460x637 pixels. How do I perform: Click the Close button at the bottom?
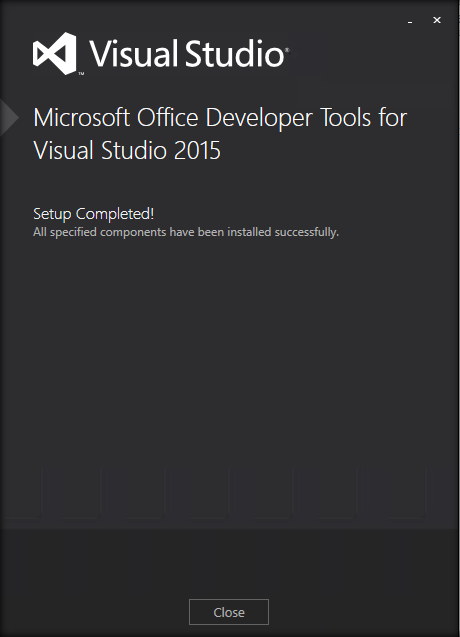coord(229,612)
